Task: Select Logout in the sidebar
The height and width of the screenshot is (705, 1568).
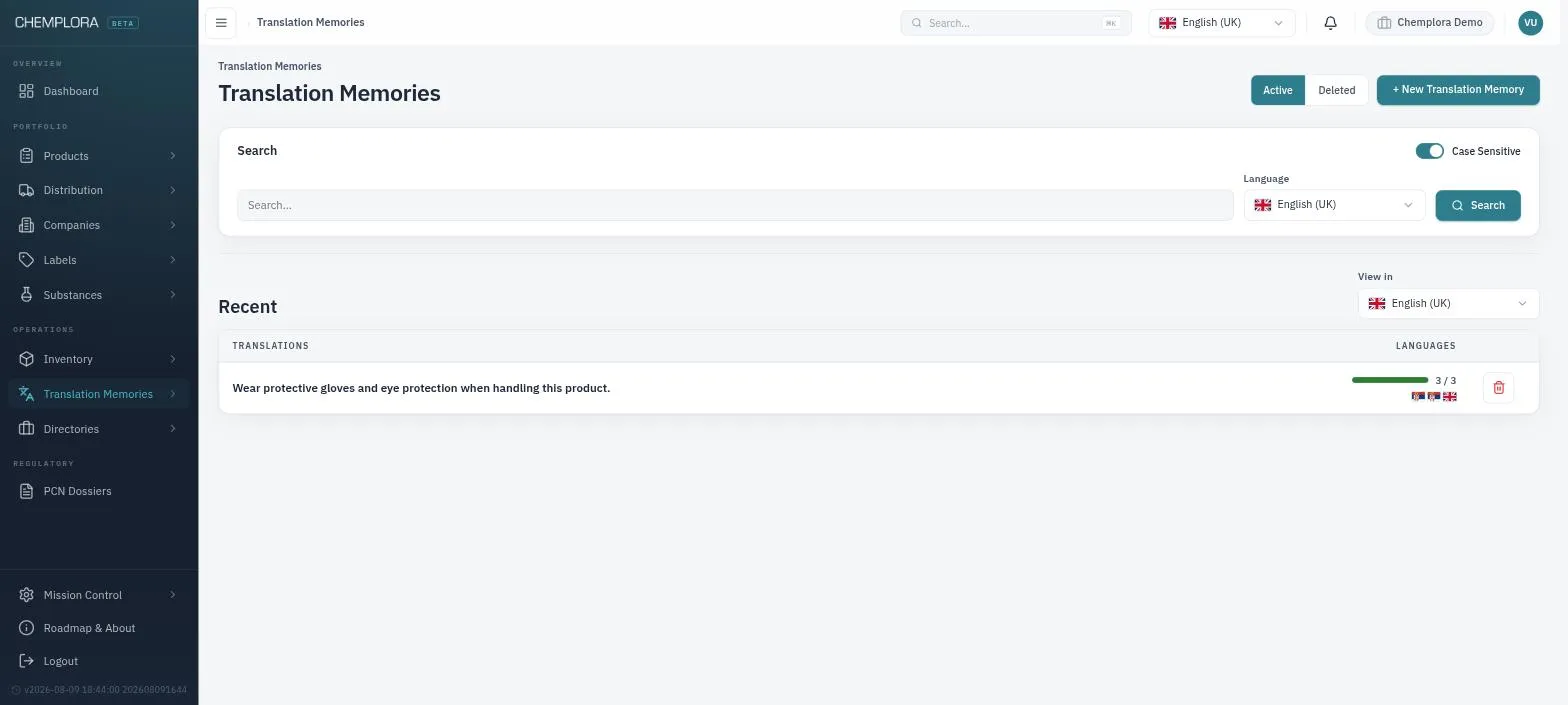Action: click(99, 661)
